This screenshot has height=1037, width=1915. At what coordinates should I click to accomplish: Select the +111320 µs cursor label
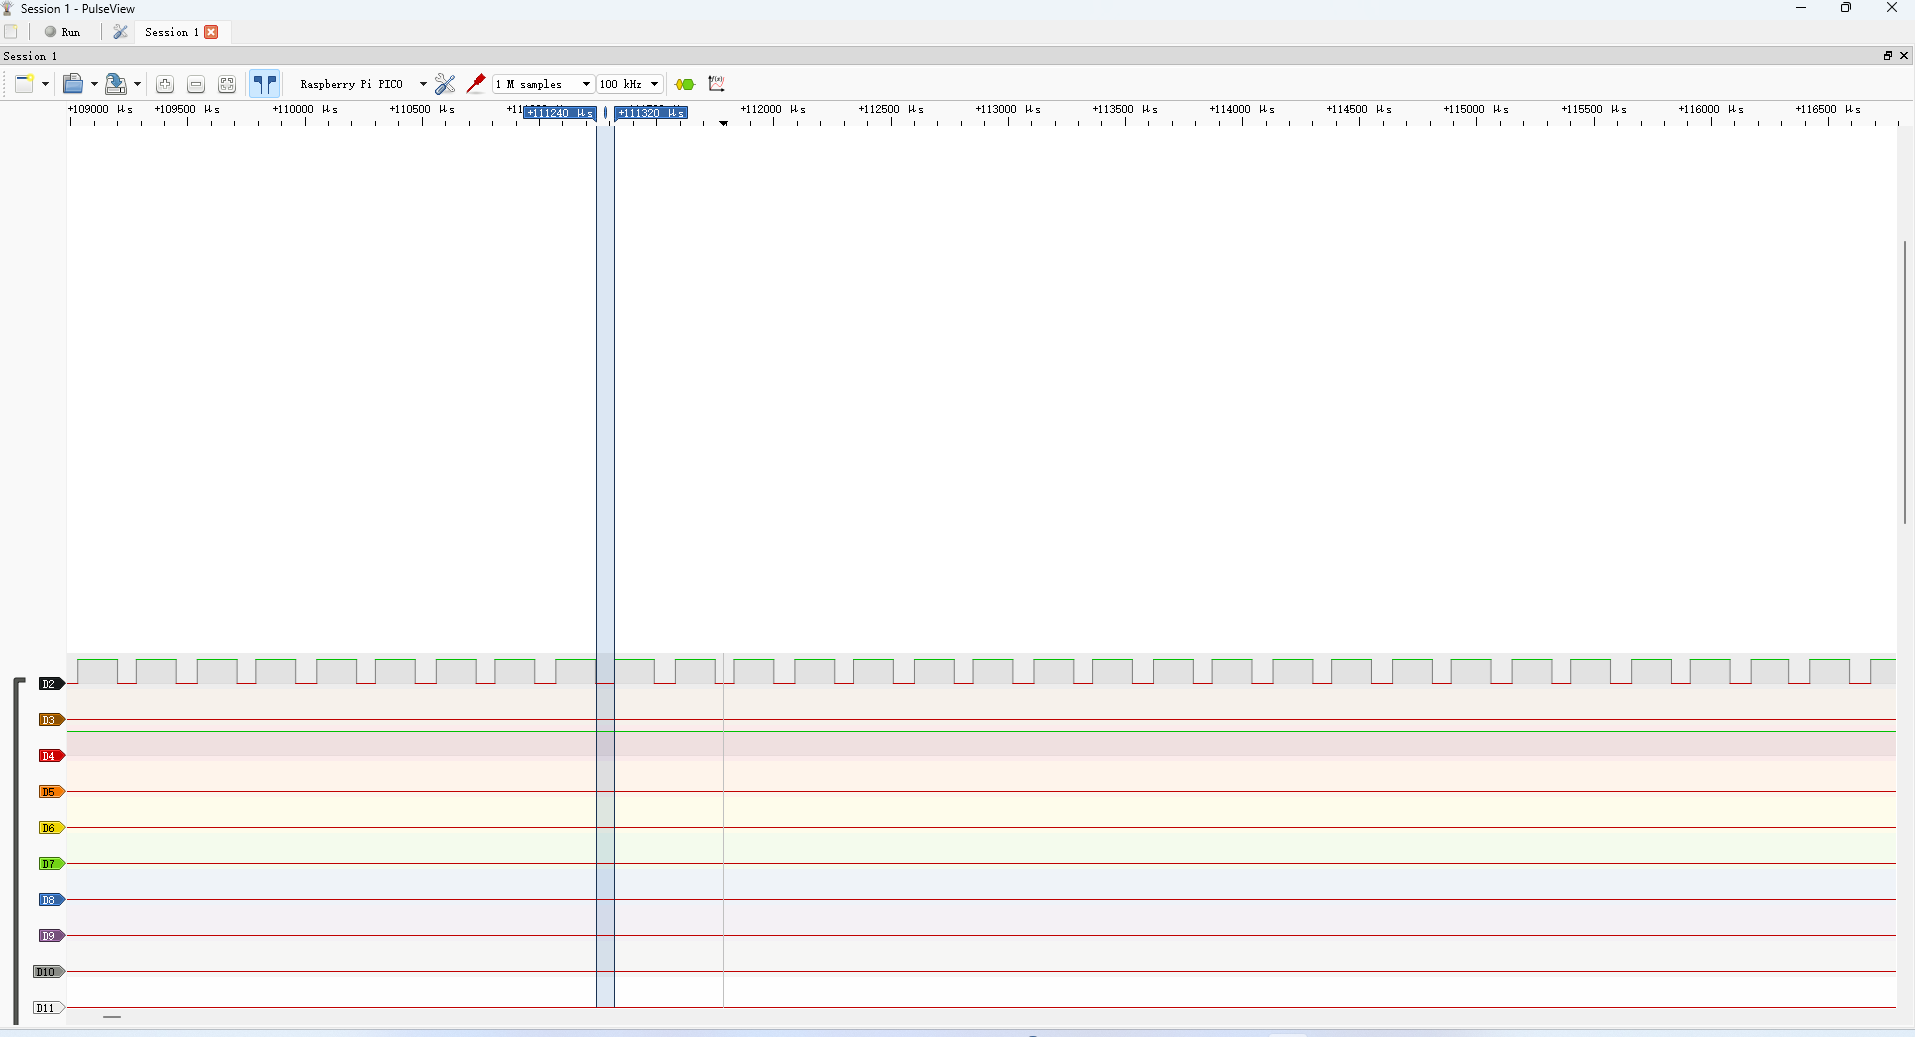coord(651,113)
